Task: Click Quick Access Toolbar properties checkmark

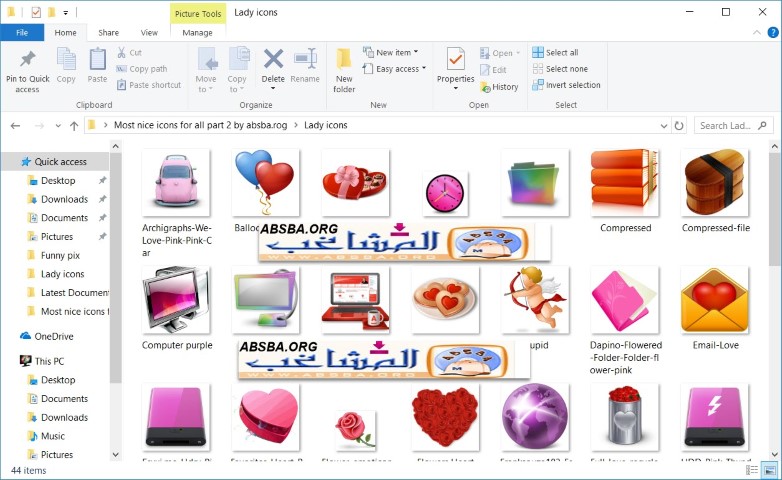Action: [36, 12]
